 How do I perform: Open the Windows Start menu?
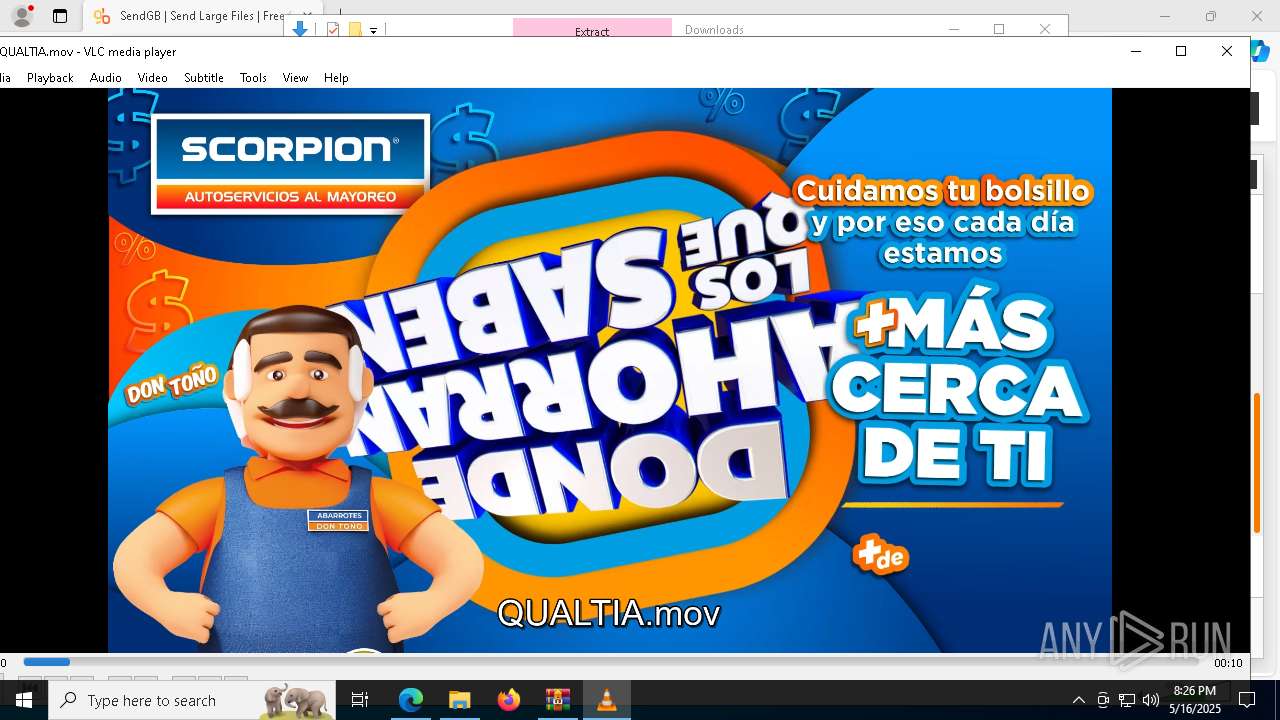click(24, 700)
